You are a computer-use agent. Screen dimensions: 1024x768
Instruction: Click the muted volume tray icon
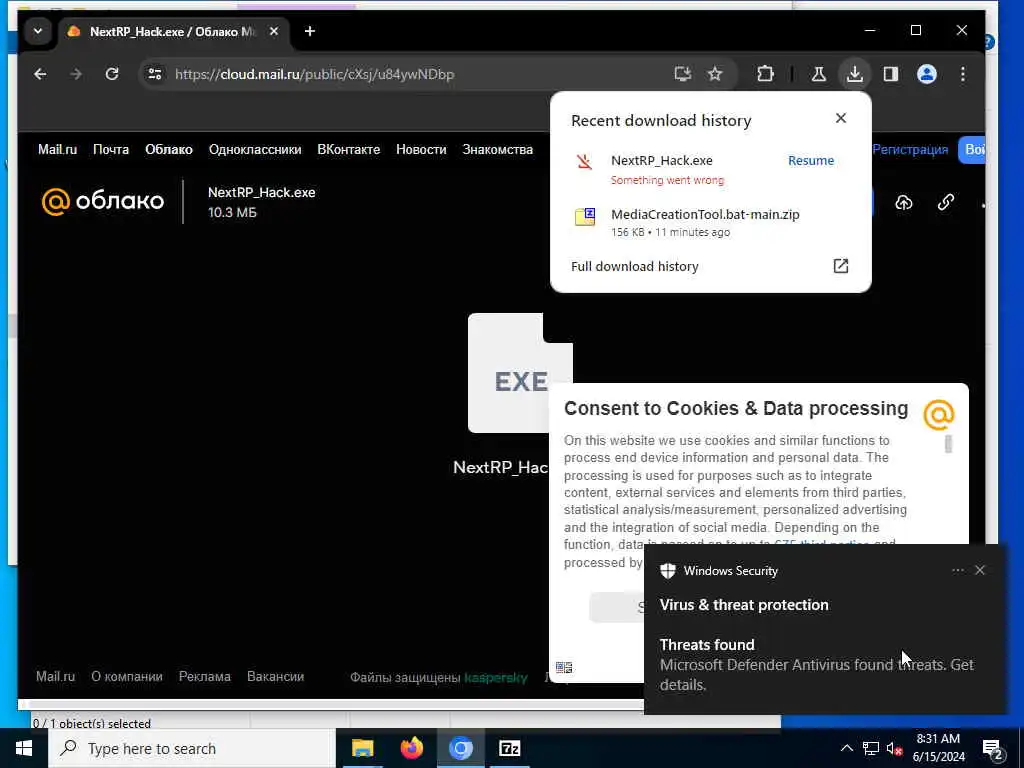click(894, 749)
